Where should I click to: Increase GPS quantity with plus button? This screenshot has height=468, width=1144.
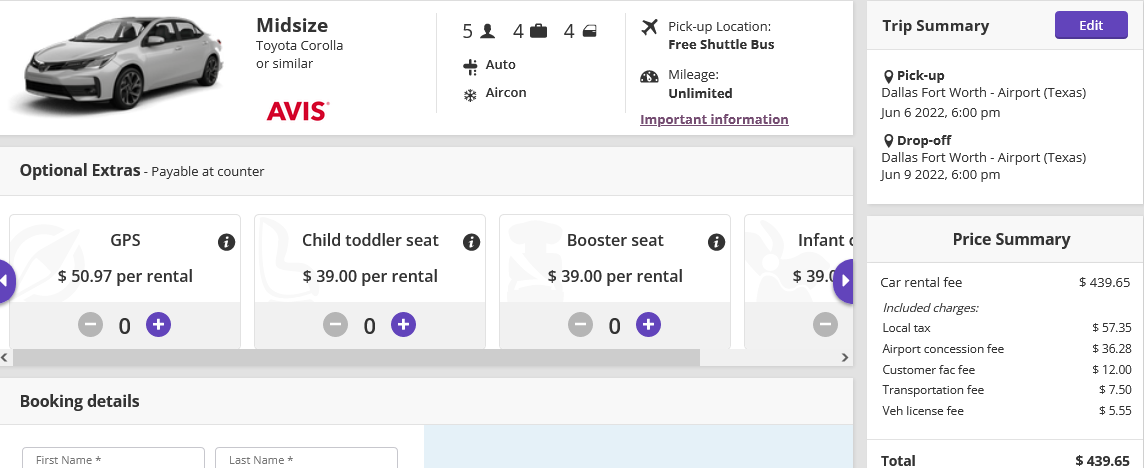click(158, 324)
